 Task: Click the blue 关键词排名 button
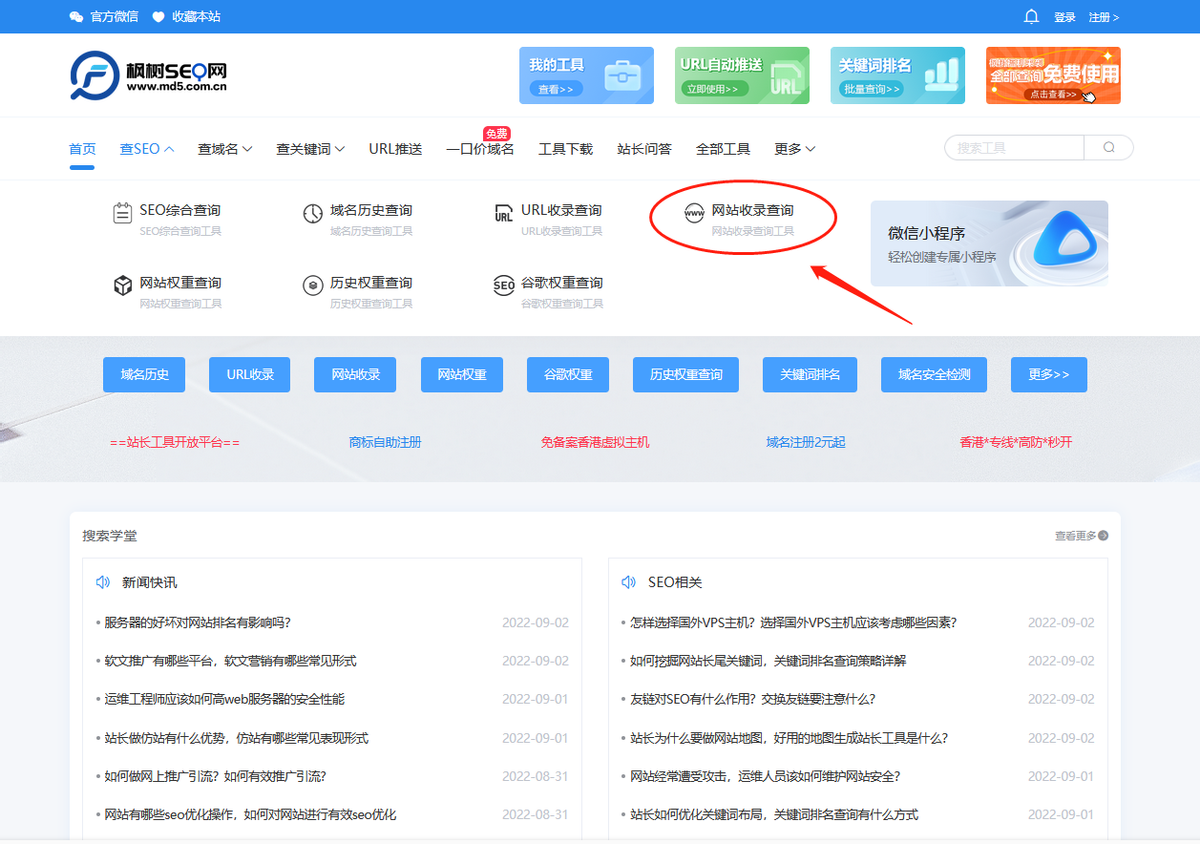tap(810, 374)
